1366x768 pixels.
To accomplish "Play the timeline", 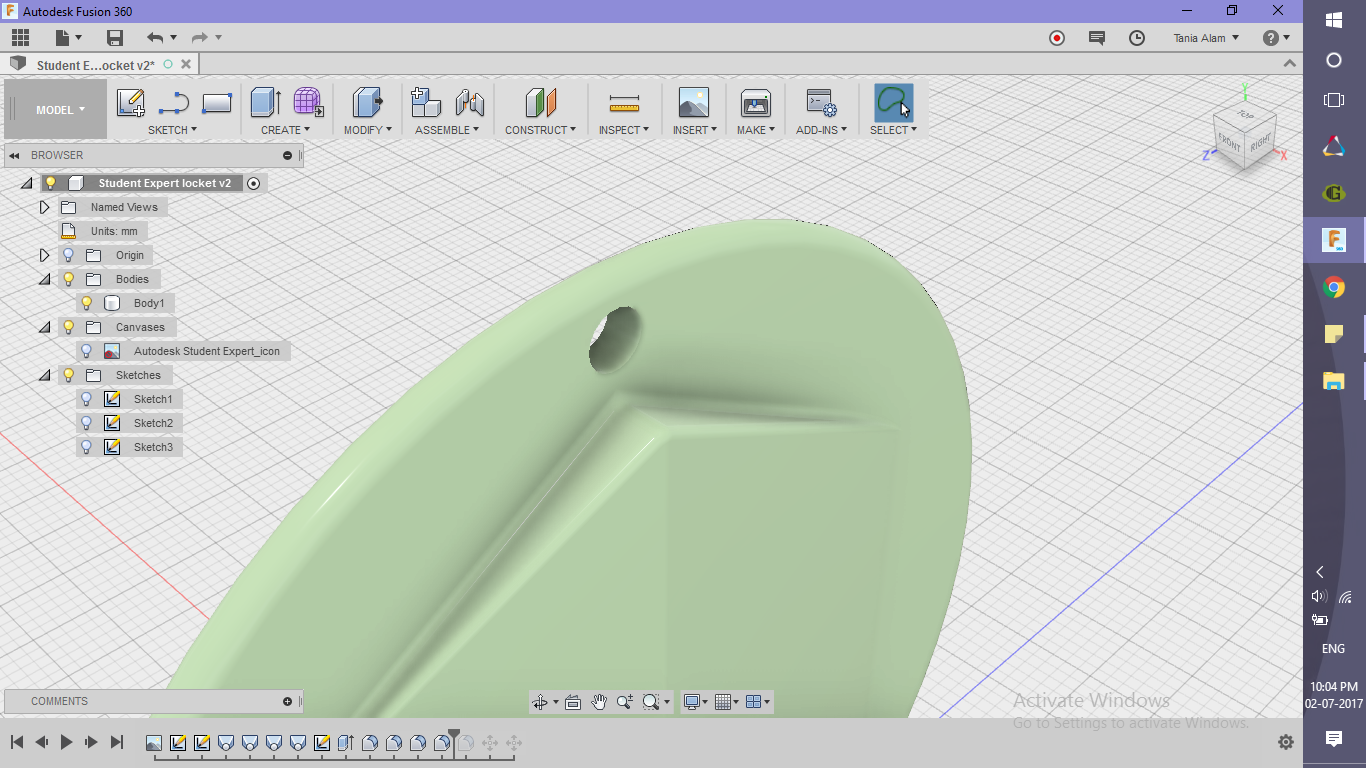I will coord(67,742).
